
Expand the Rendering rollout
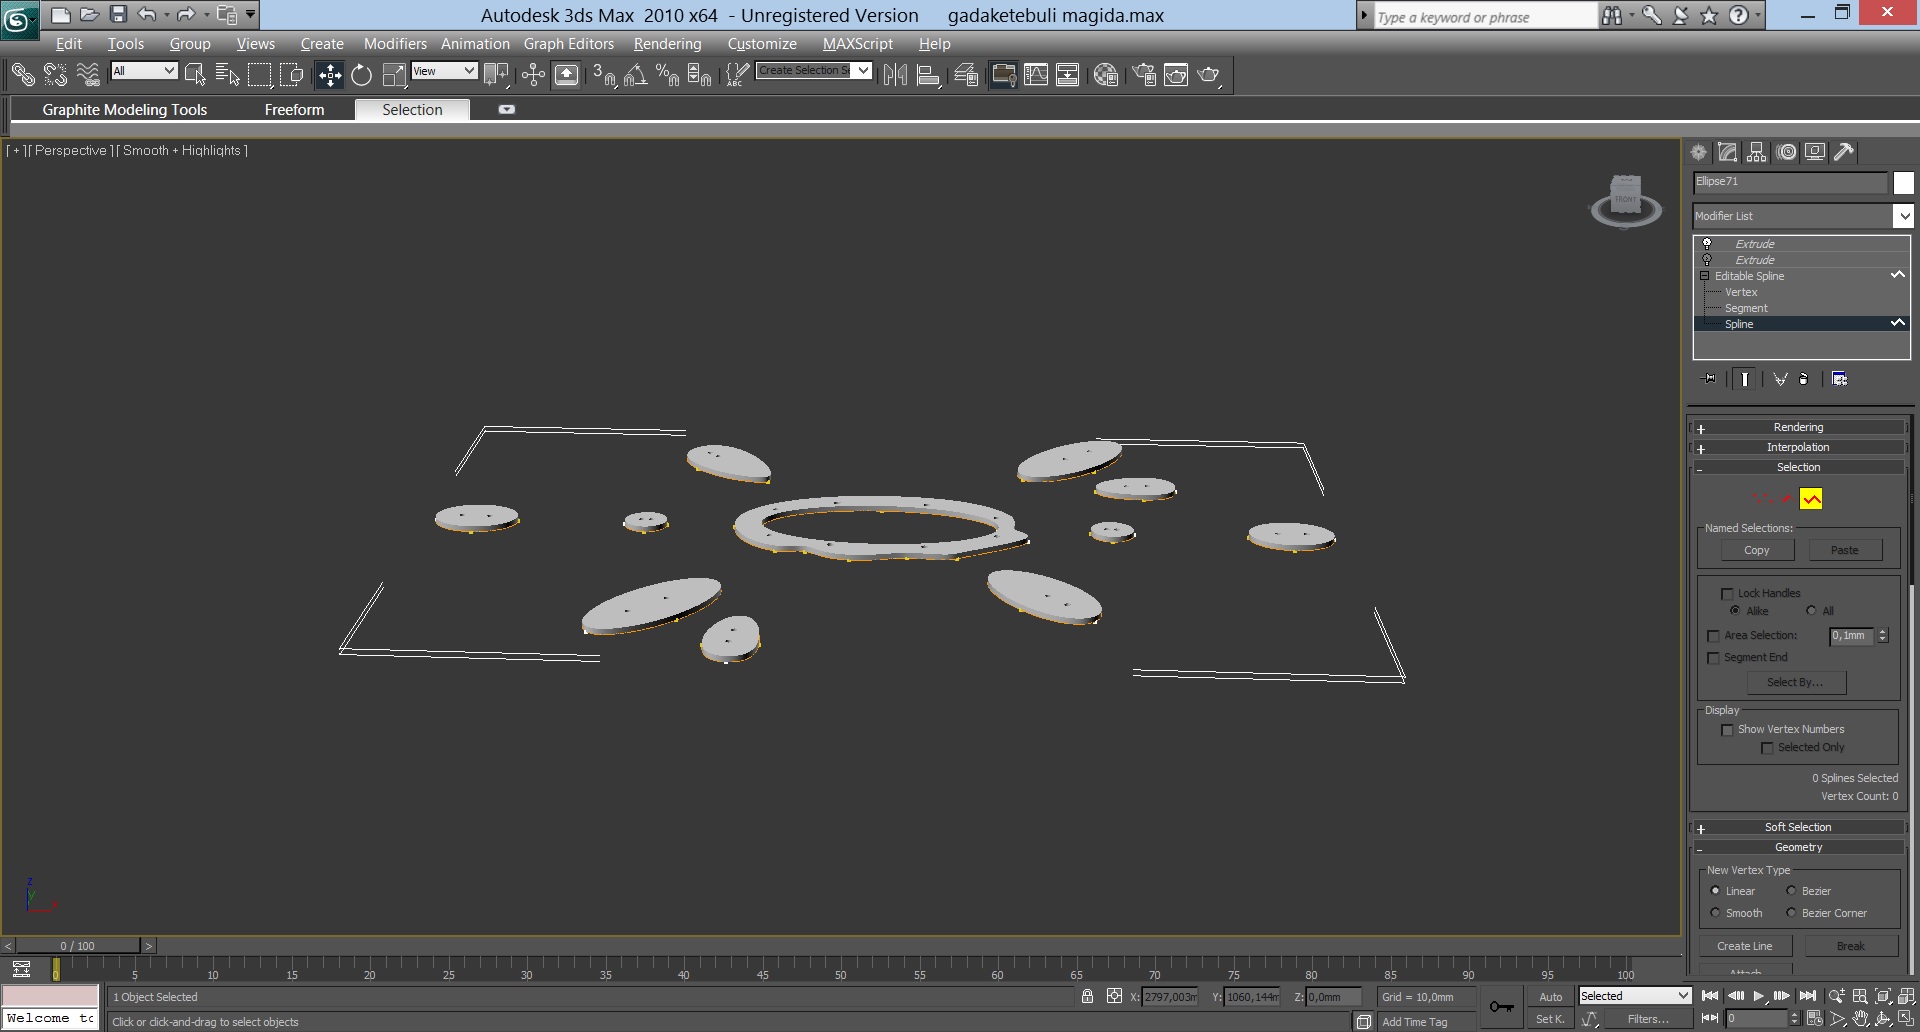click(x=1798, y=428)
